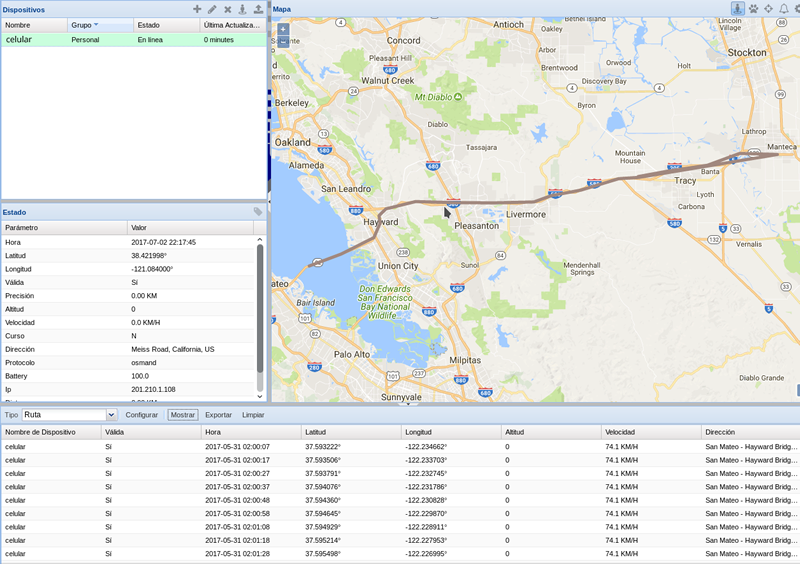Toggle event notifications bell icon
The width and height of the screenshot is (800, 564).
click(783, 9)
